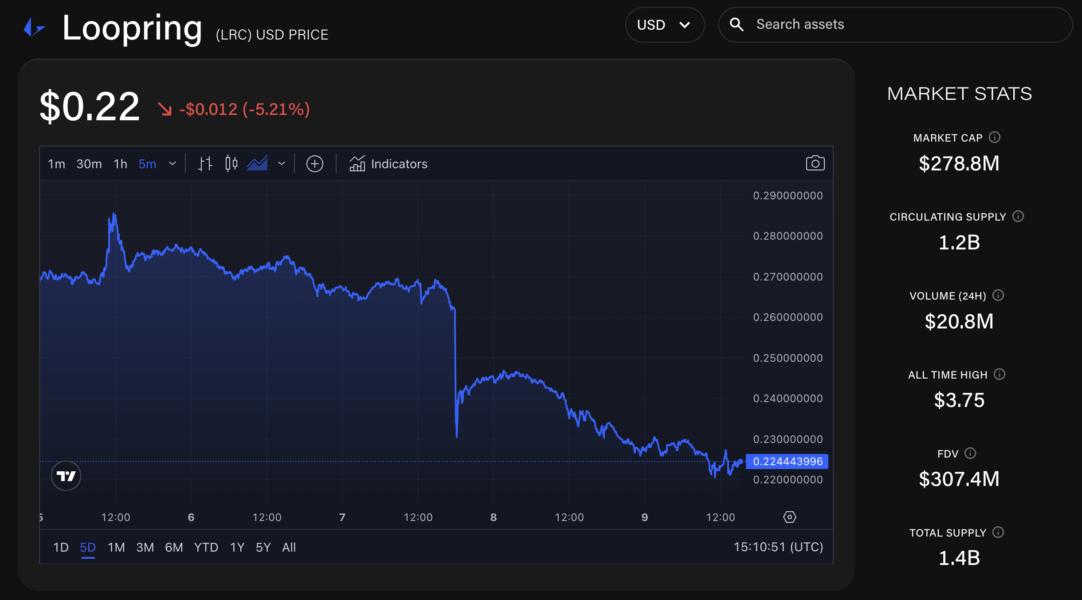Open chart settings gear icon
Screen dimensions: 1082x600
click(789, 517)
